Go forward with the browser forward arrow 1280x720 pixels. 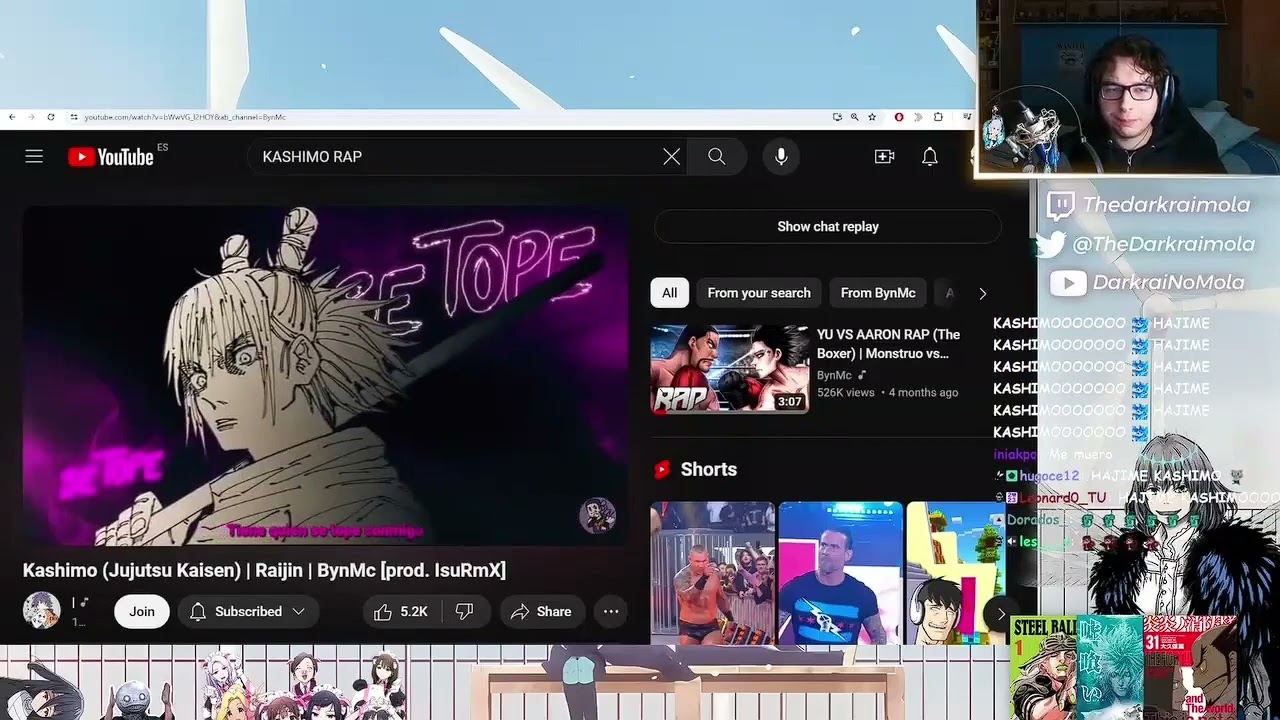31,117
